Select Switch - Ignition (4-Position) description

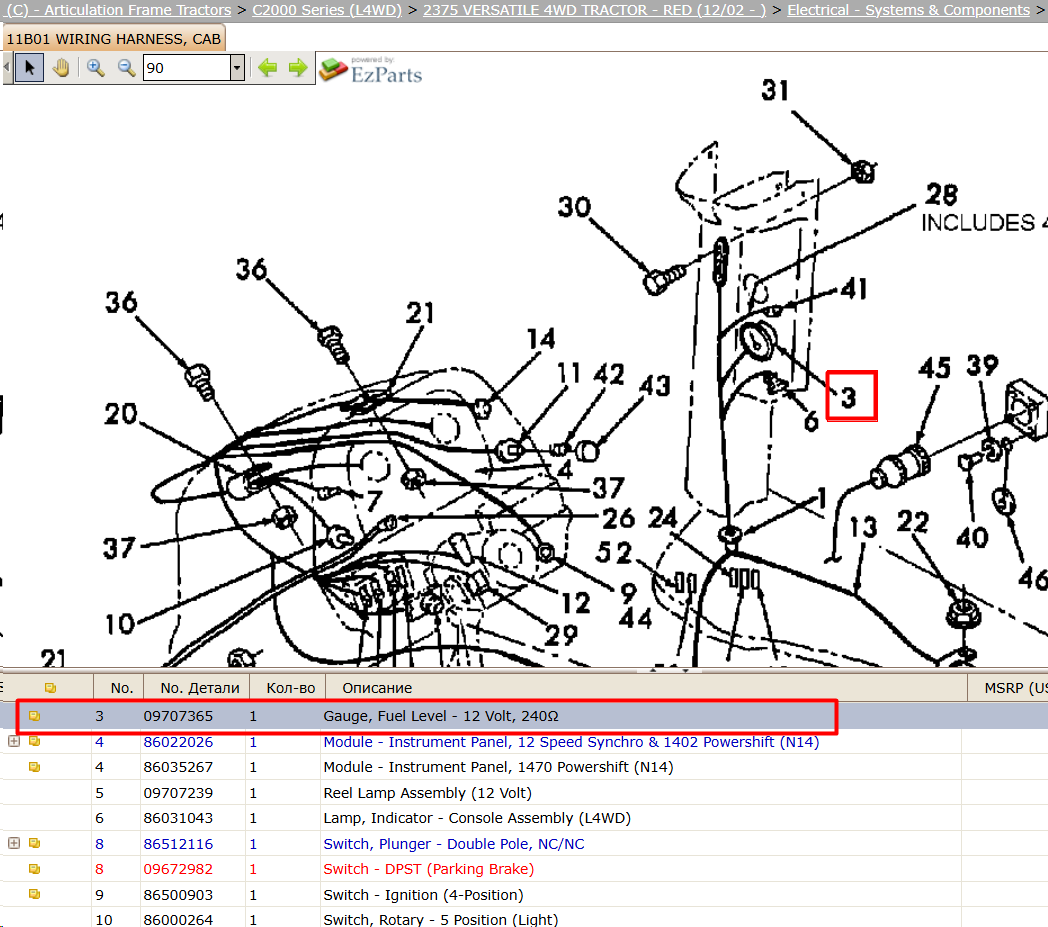click(x=423, y=895)
